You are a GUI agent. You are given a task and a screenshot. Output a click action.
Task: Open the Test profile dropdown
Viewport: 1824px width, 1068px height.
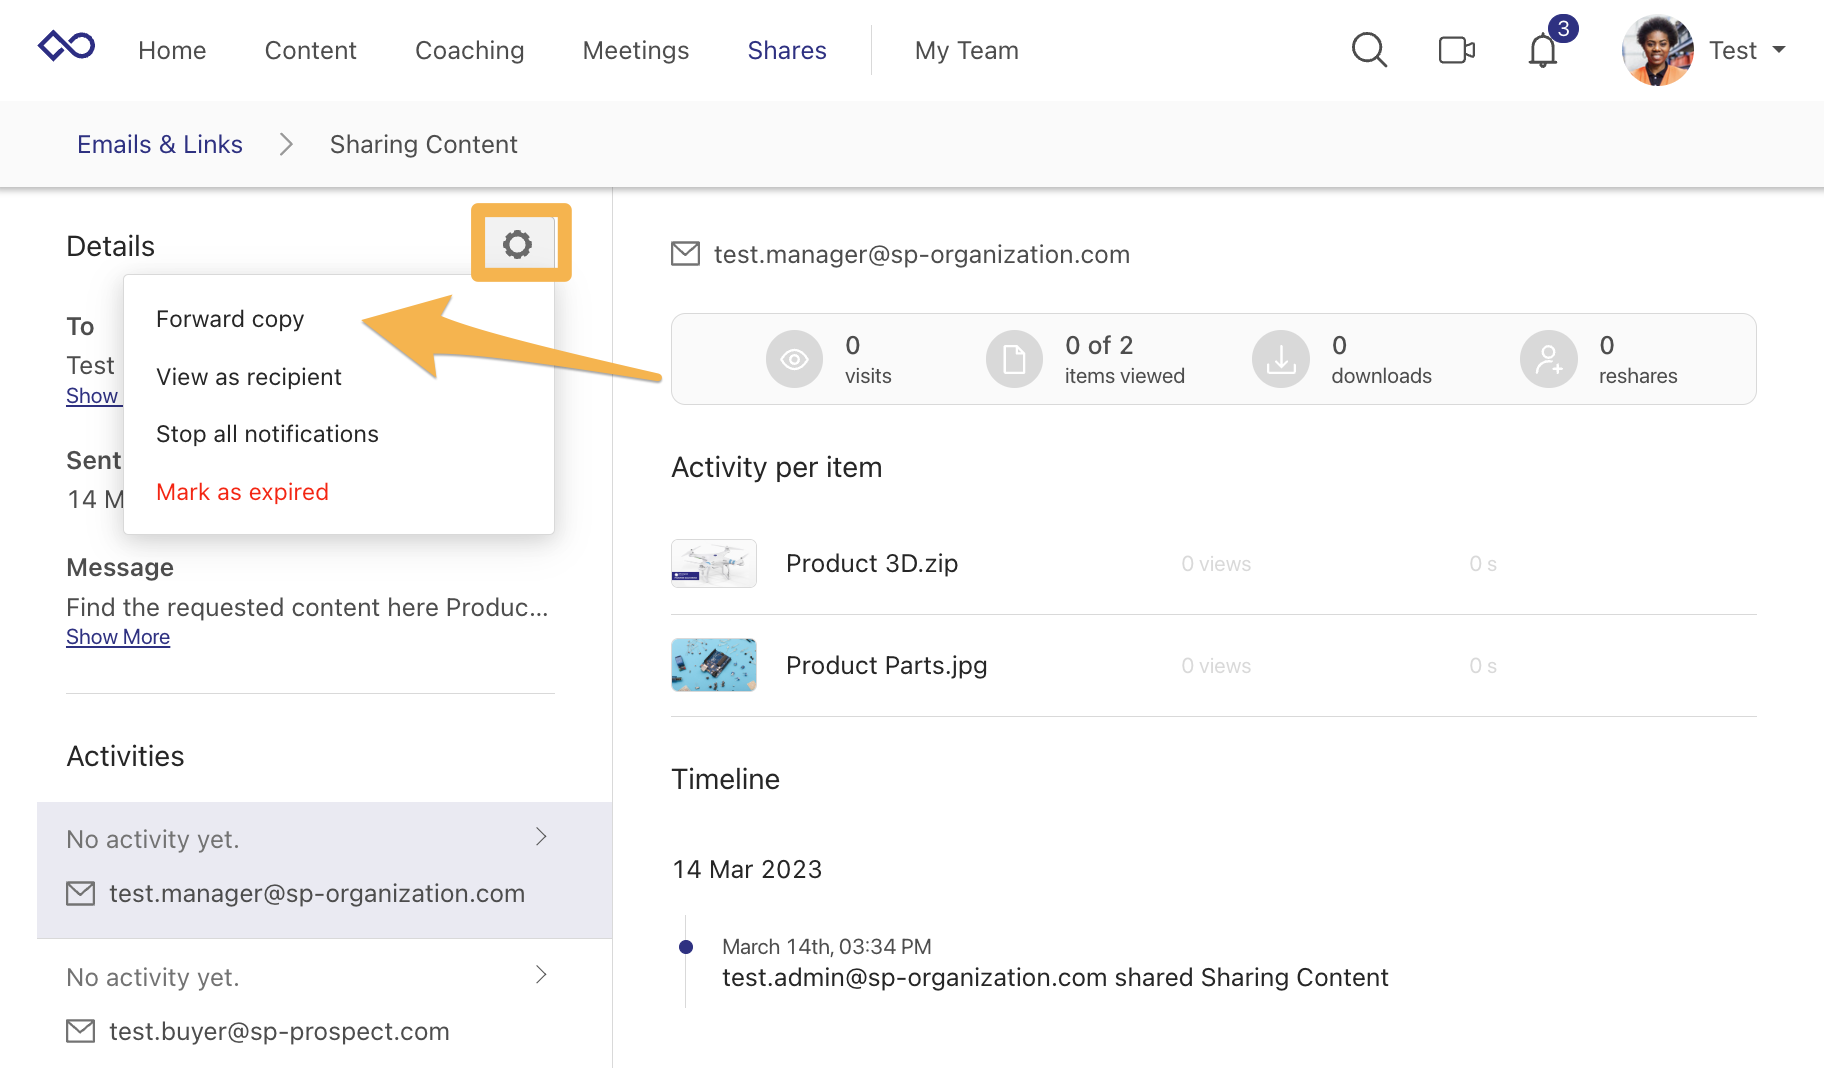[x=1747, y=49]
